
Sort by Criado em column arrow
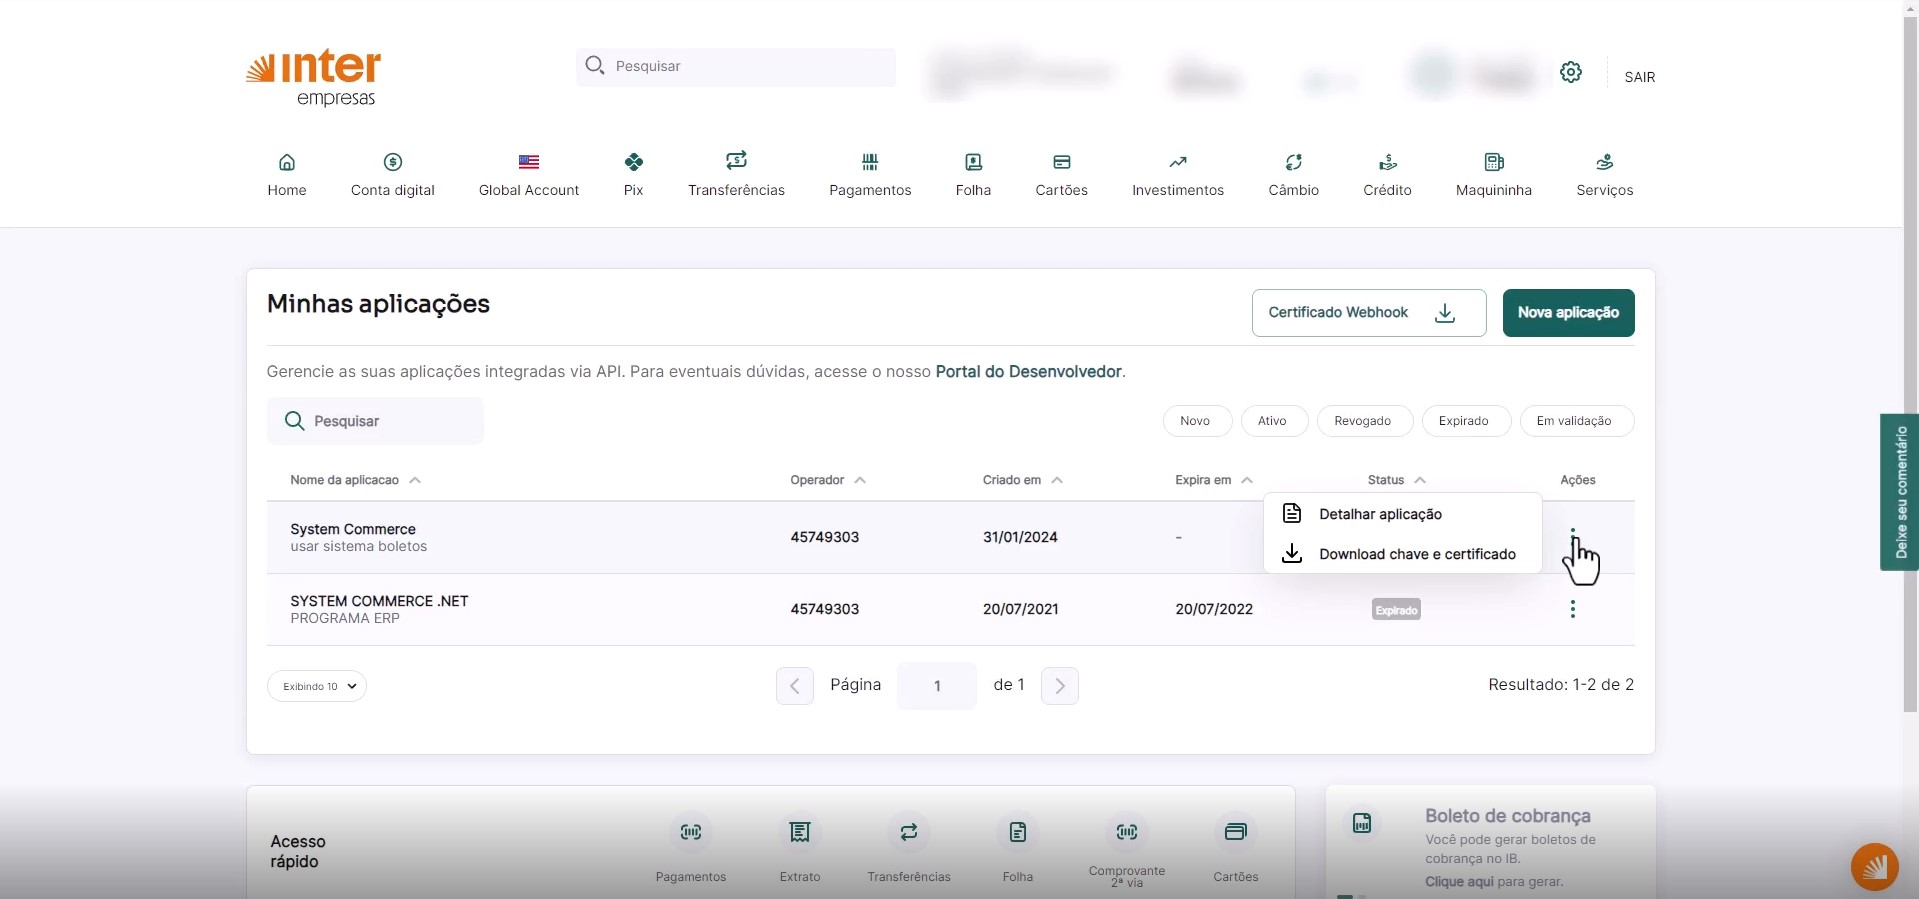1057,480
